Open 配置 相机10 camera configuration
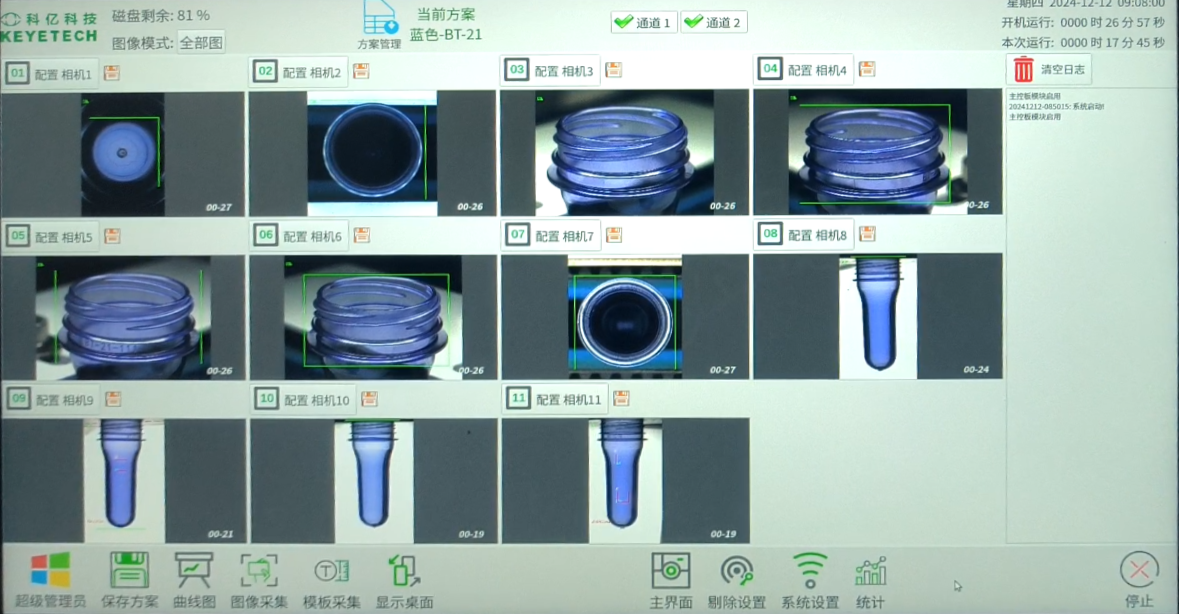The image size is (1179, 614). point(316,400)
